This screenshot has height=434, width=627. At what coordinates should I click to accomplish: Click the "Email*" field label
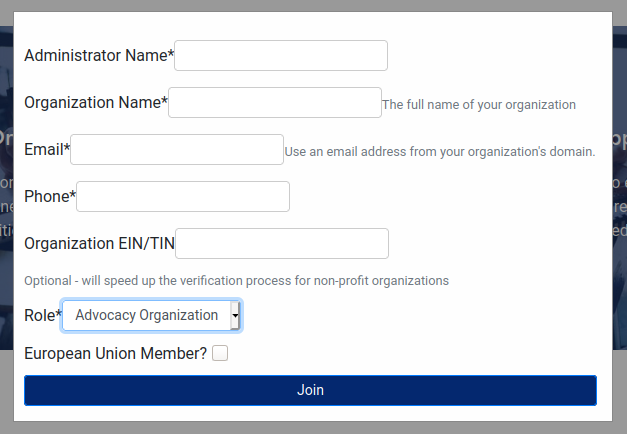(x=46, y=150)
